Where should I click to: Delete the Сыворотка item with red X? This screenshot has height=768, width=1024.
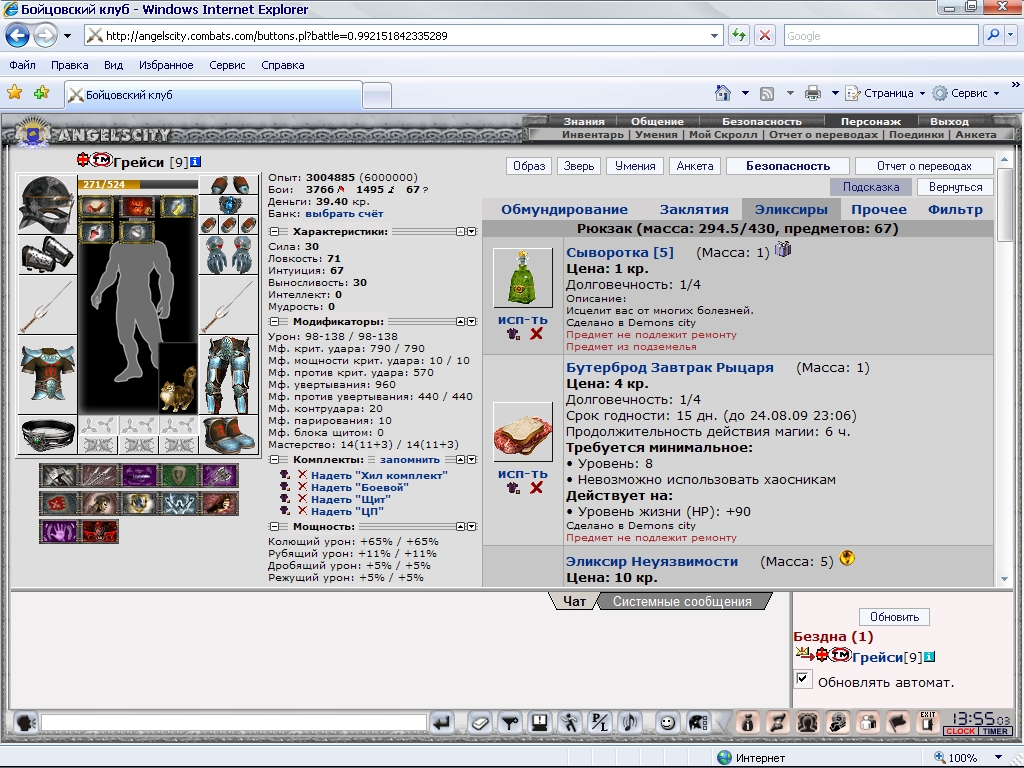[536, 334]
